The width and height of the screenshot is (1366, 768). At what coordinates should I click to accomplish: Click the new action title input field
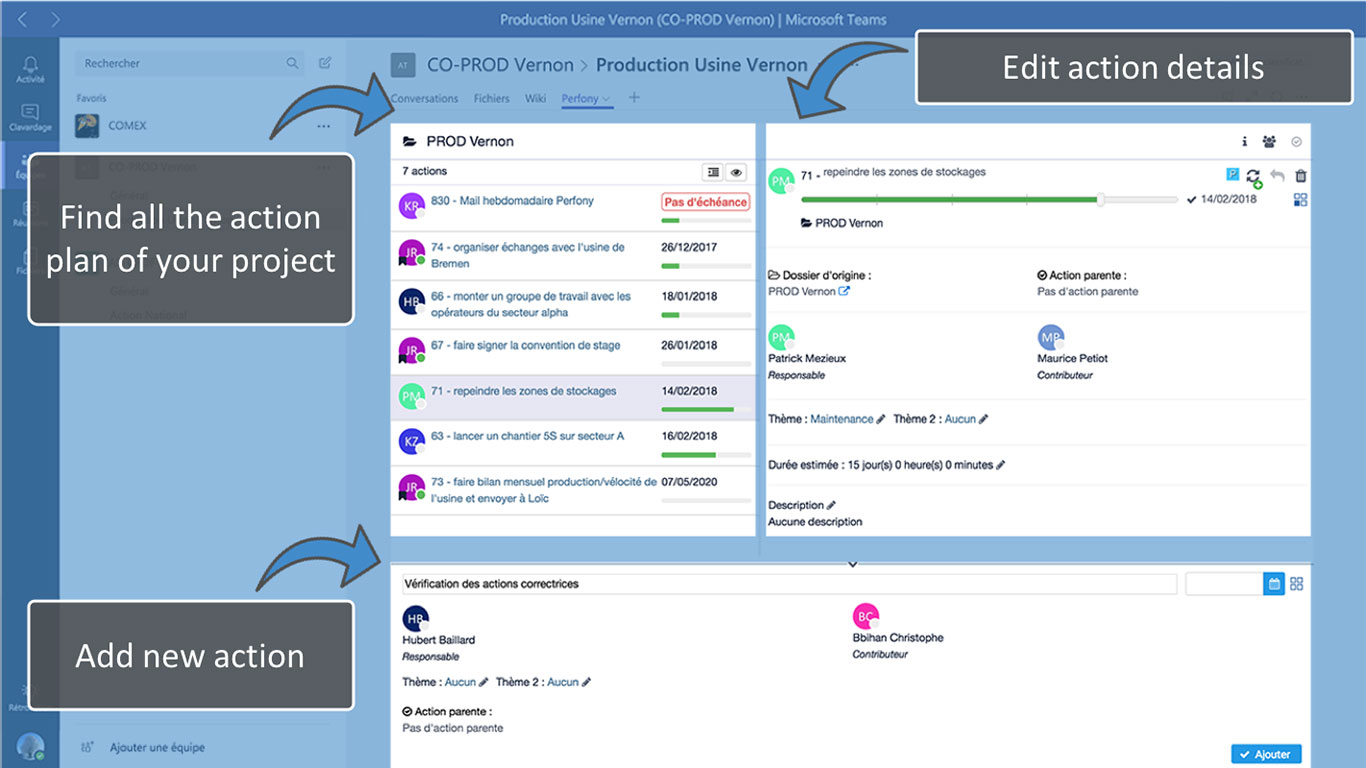click(x=788, y=583)
